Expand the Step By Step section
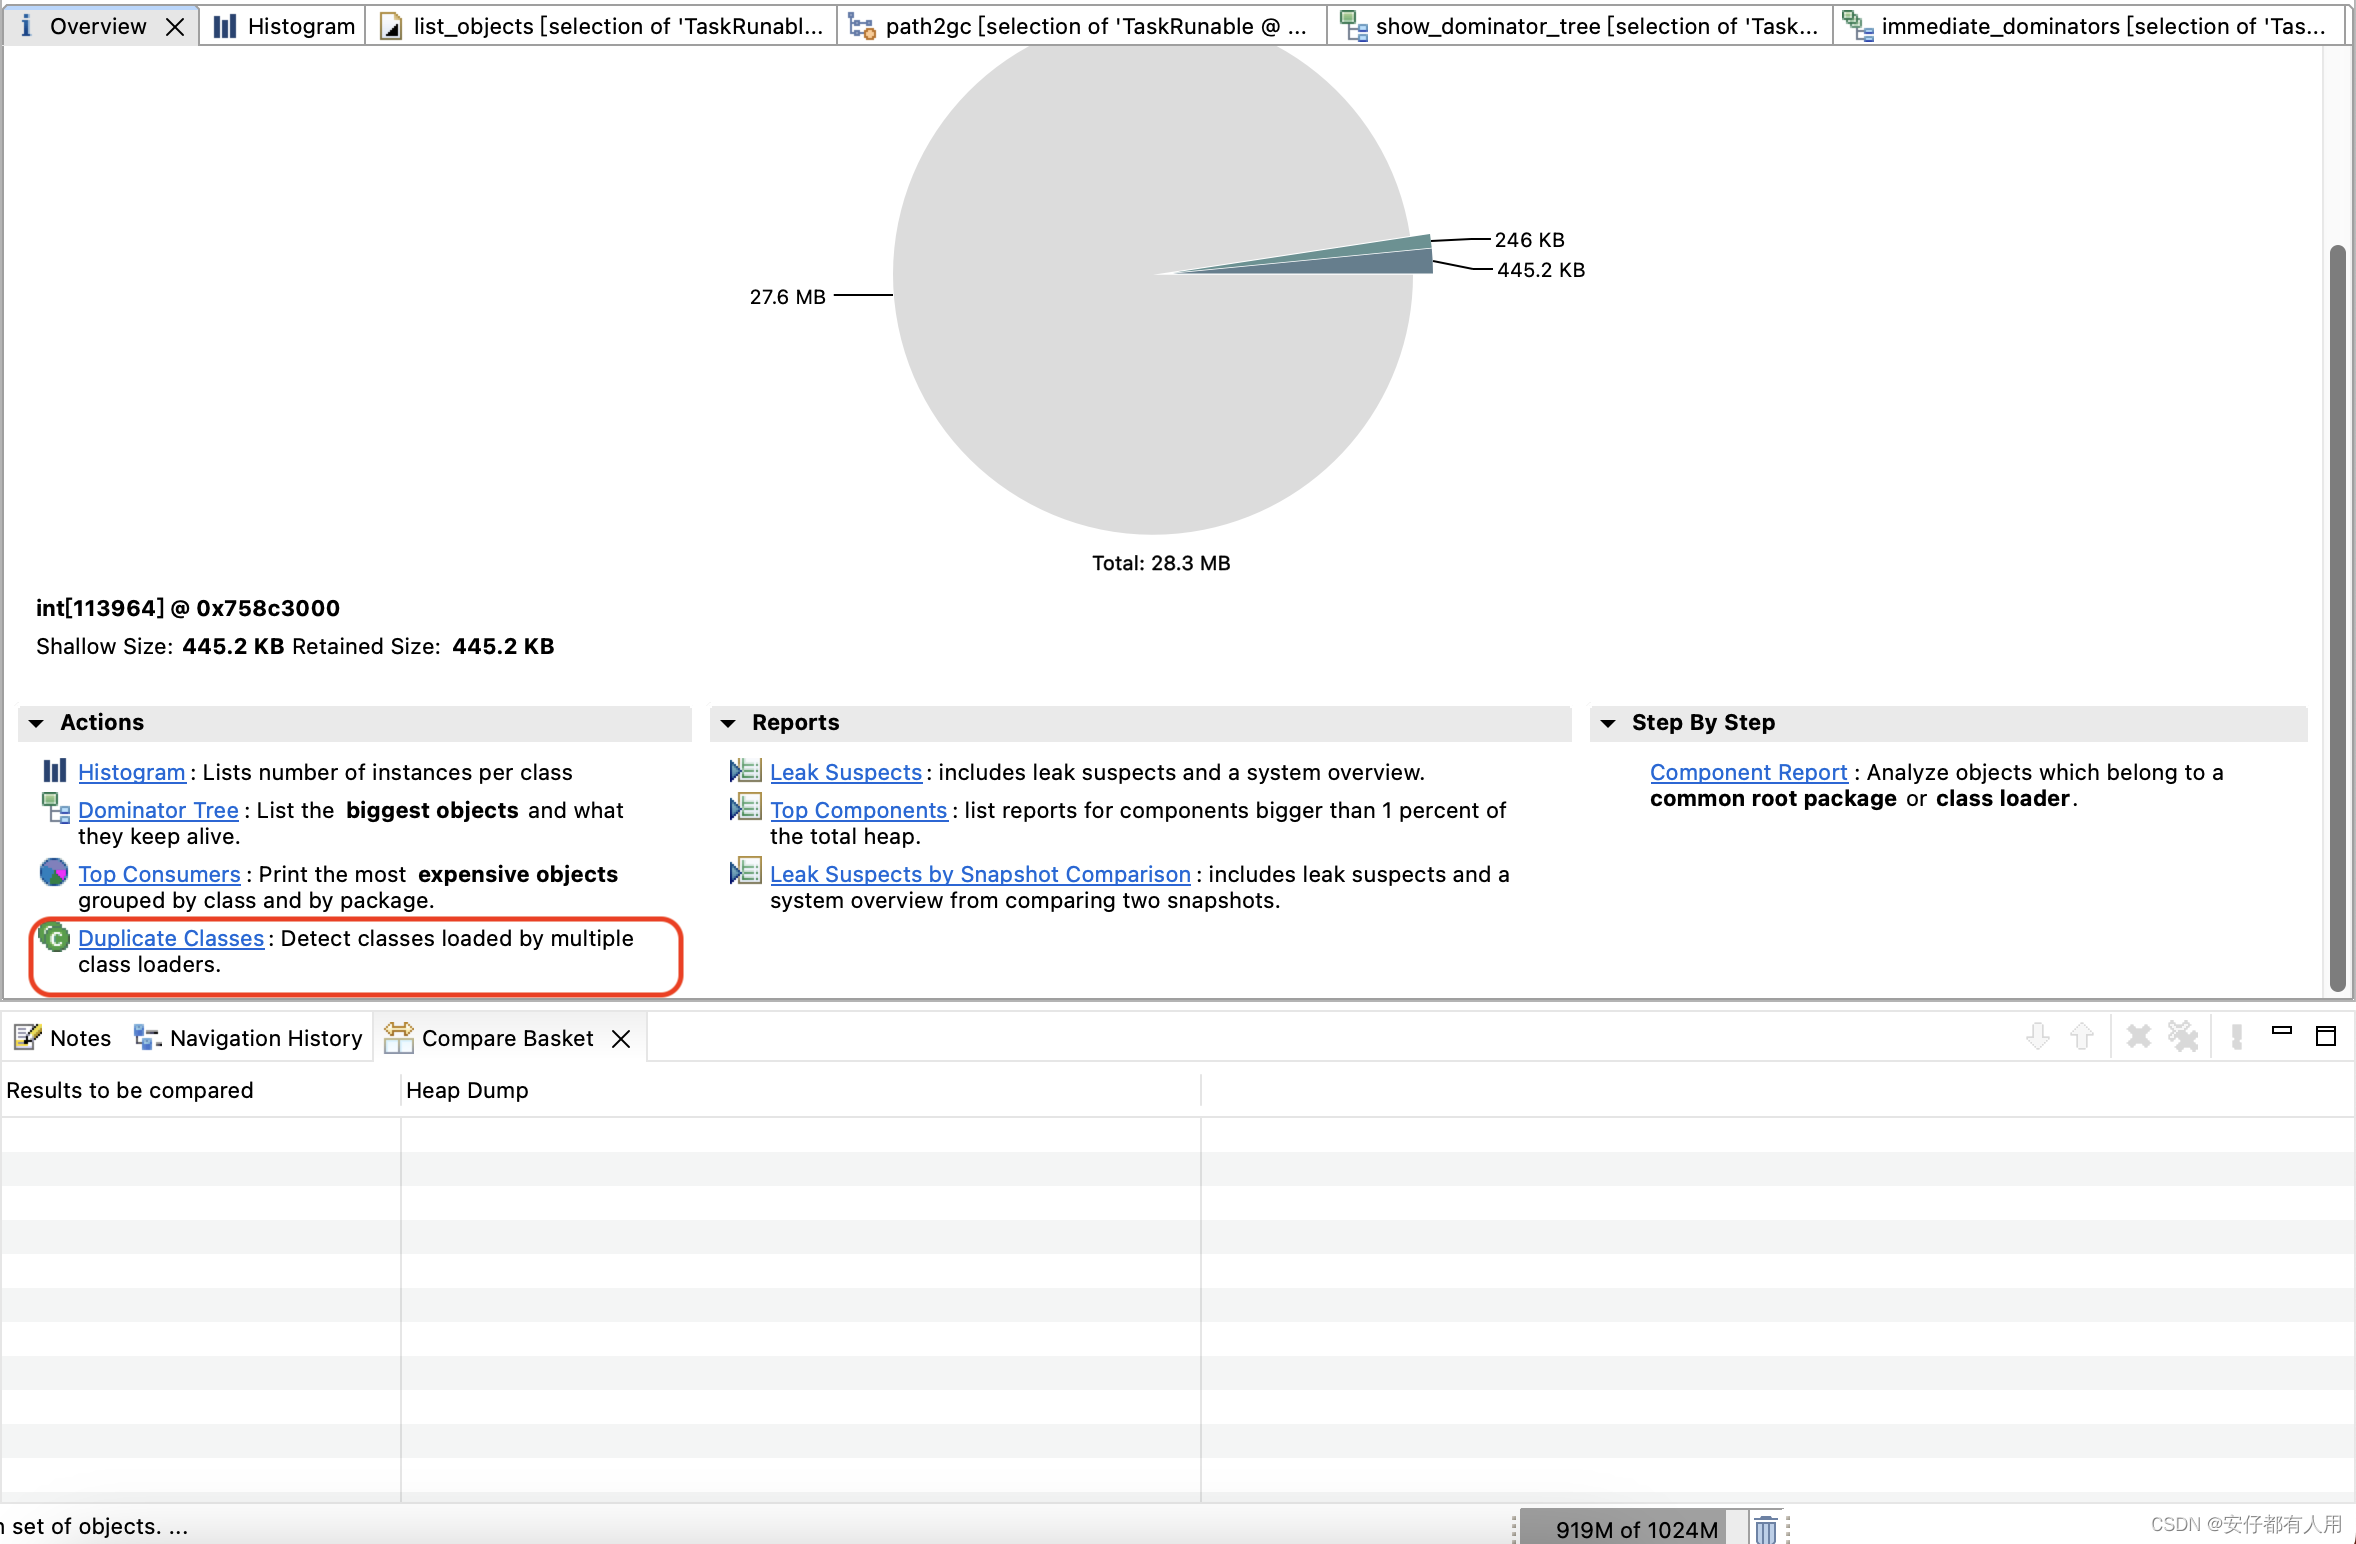Screen dimensions: 2356x1544 click(1613, 720)
